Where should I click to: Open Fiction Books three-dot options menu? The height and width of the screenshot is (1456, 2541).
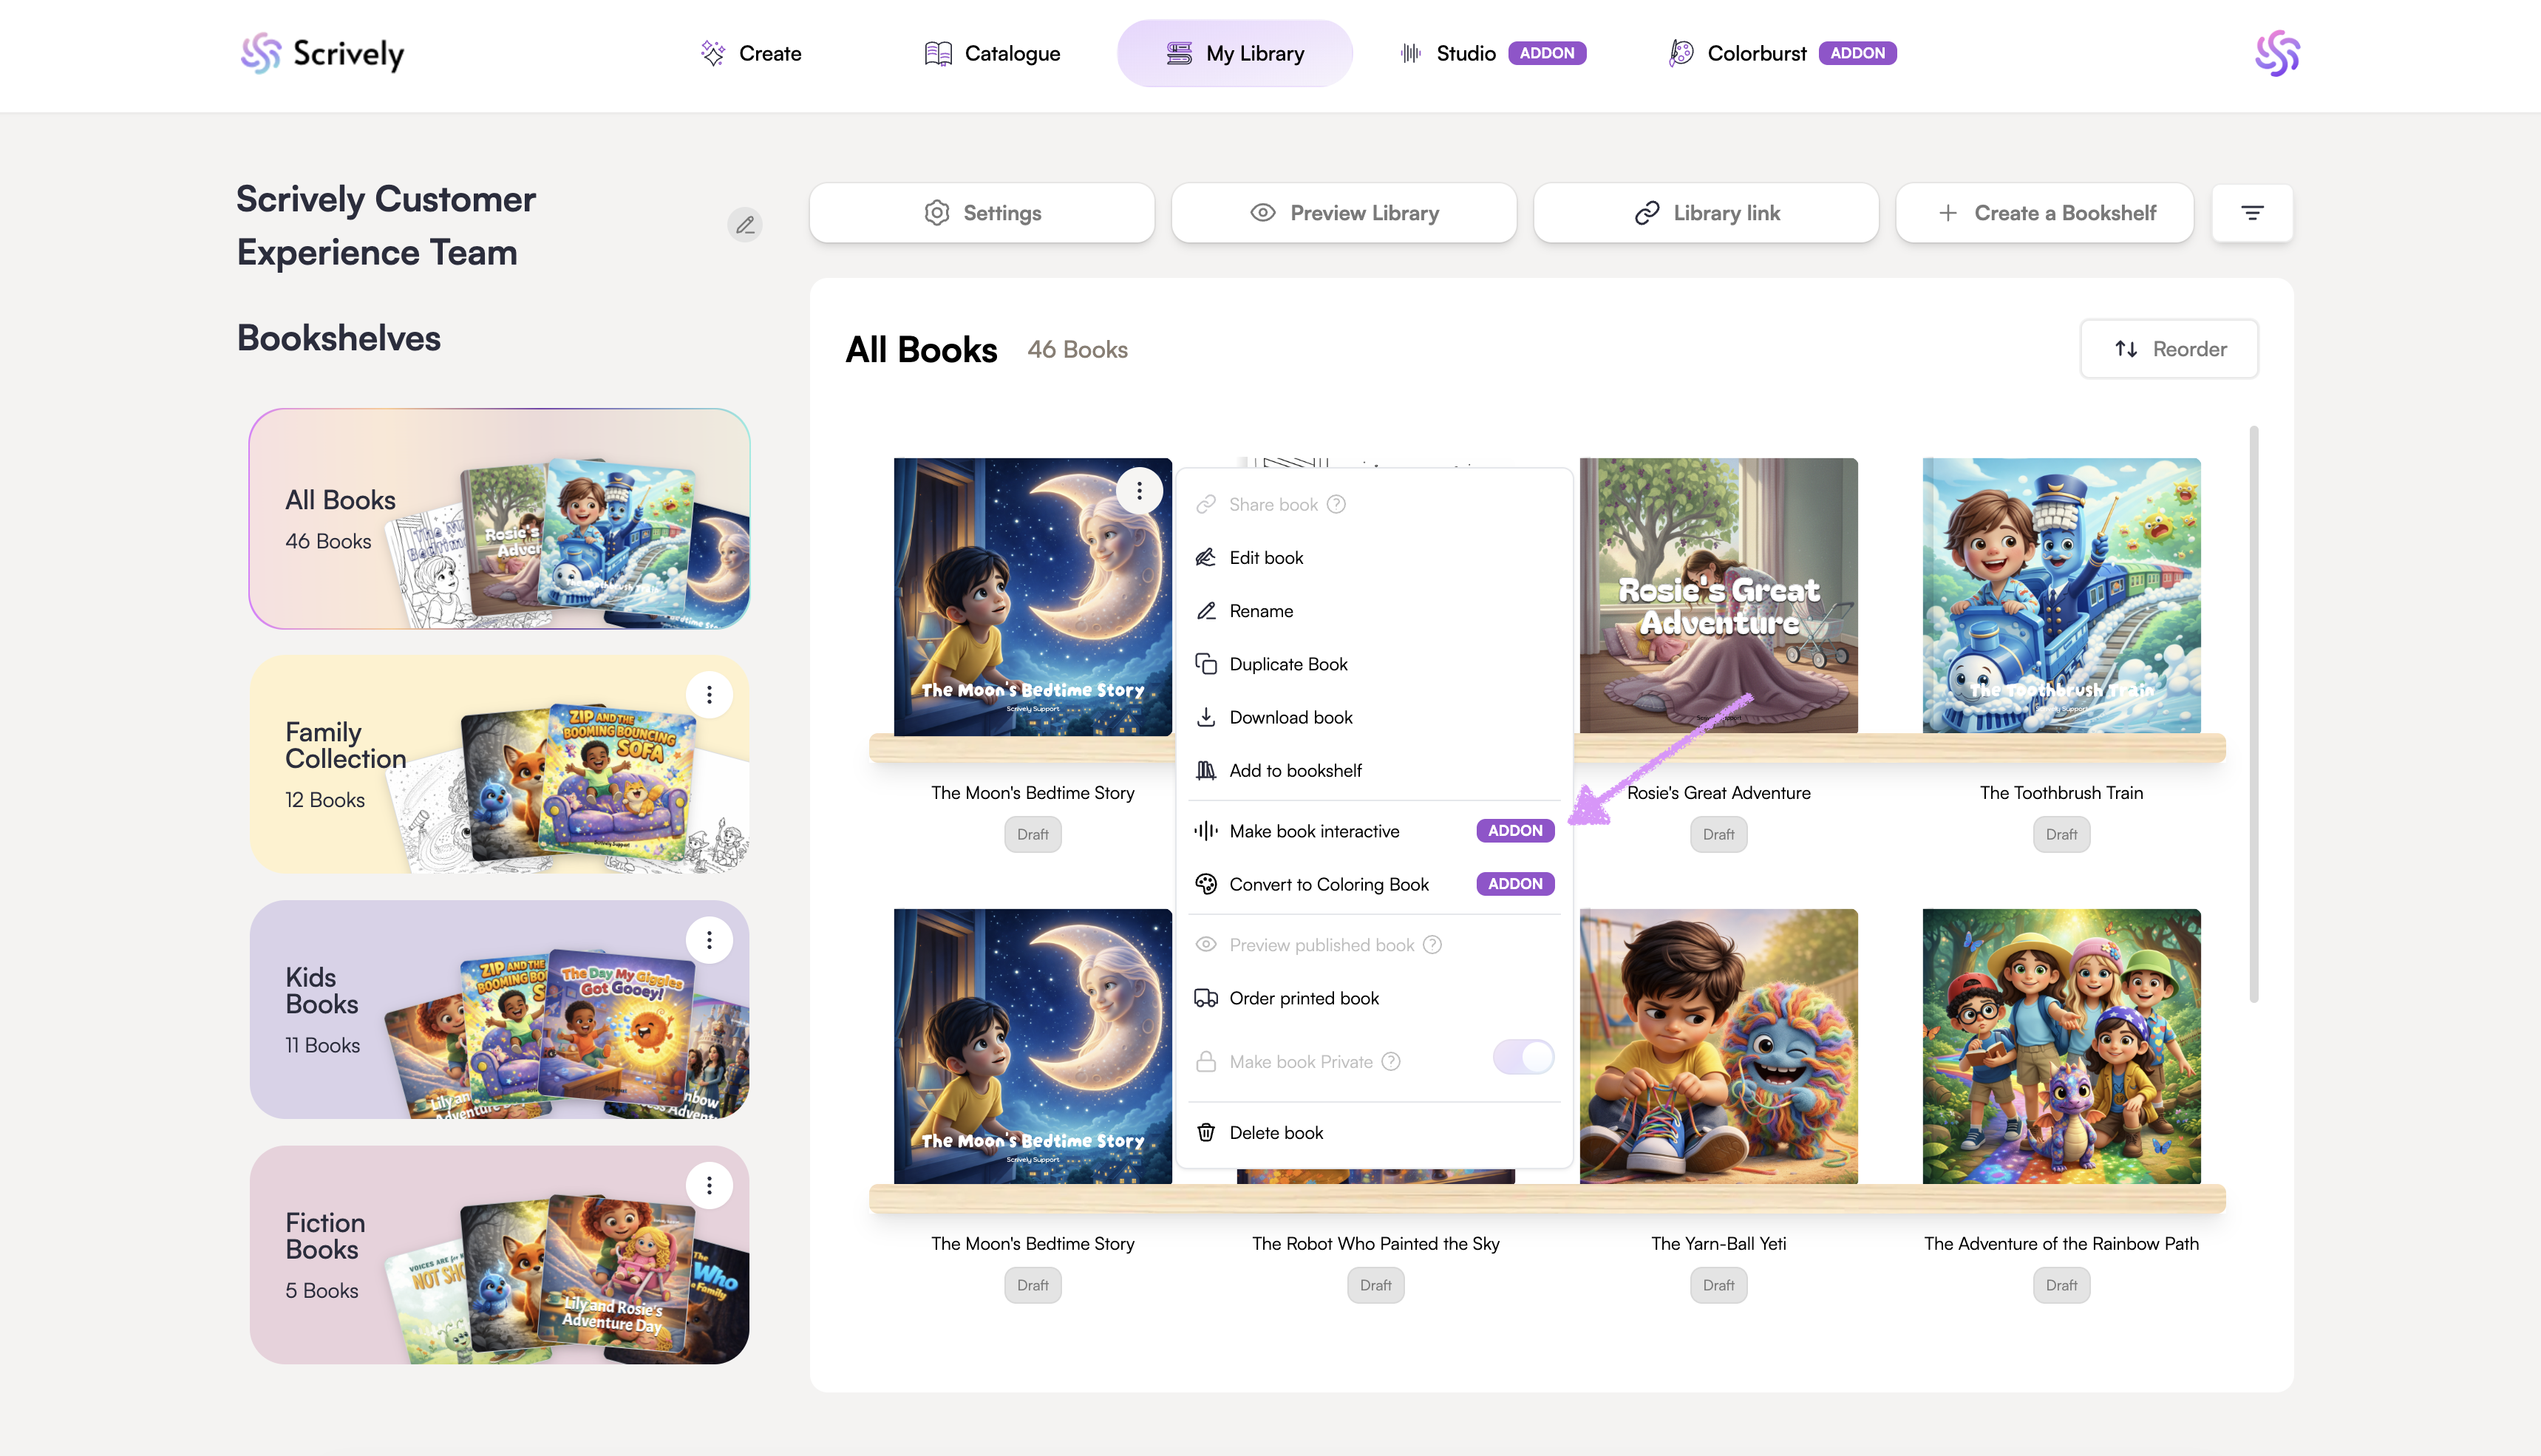click(x=709, y=1185)
